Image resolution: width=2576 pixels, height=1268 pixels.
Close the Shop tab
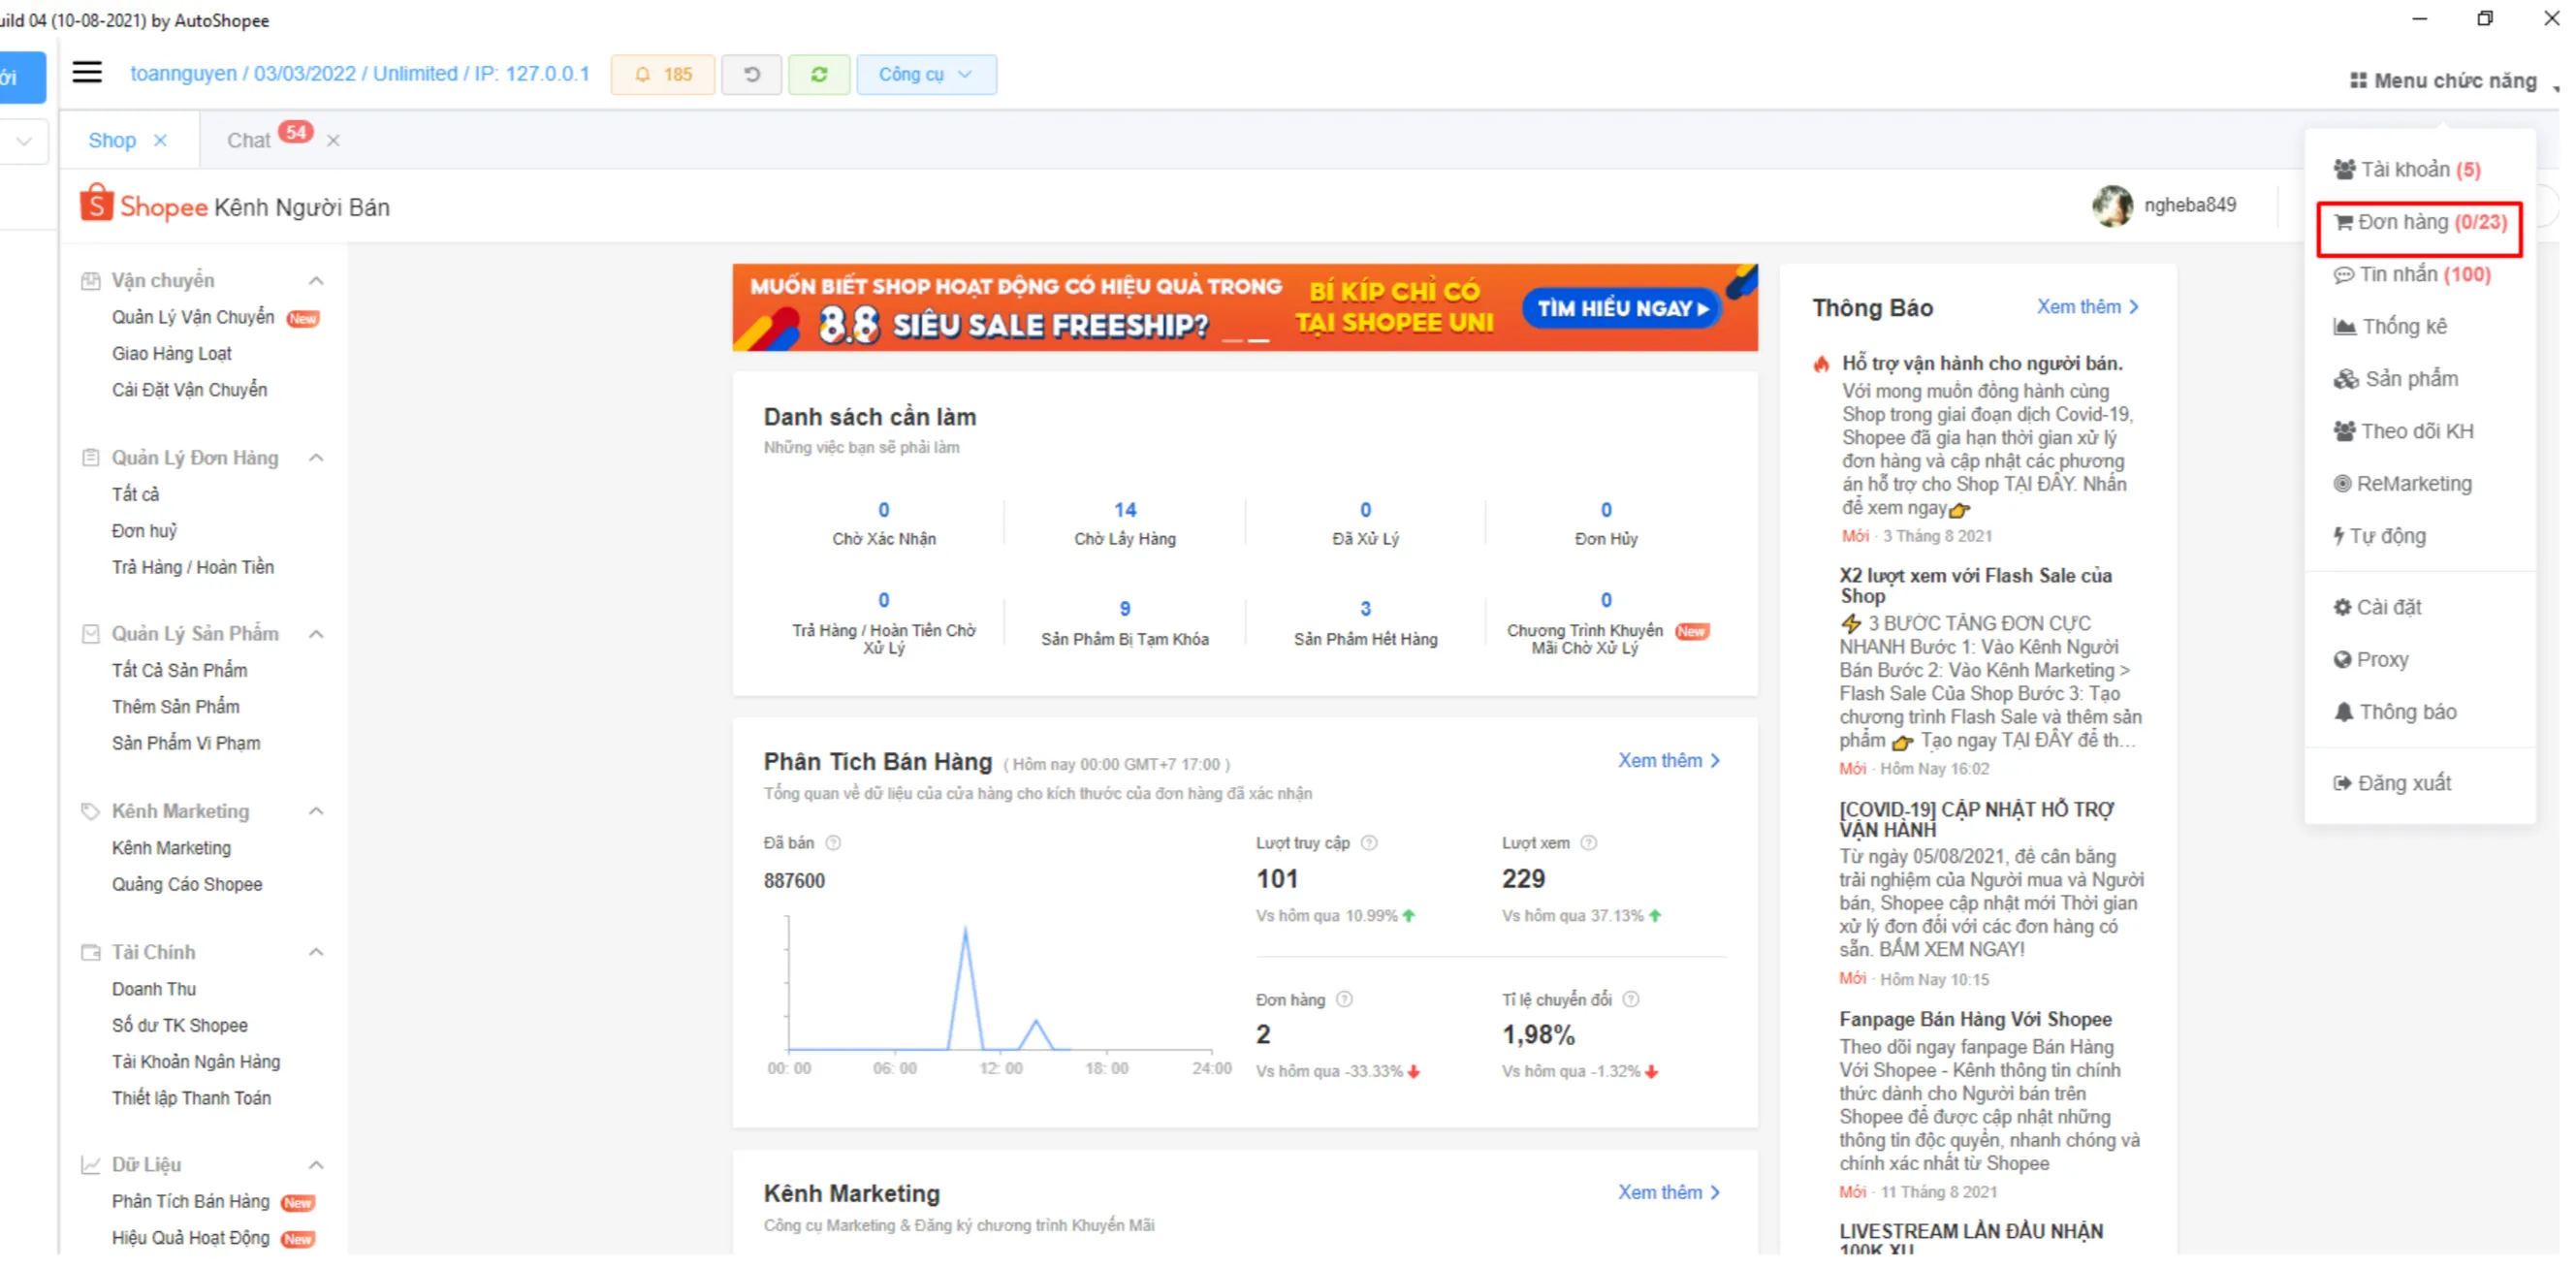(x=160, y=141)
